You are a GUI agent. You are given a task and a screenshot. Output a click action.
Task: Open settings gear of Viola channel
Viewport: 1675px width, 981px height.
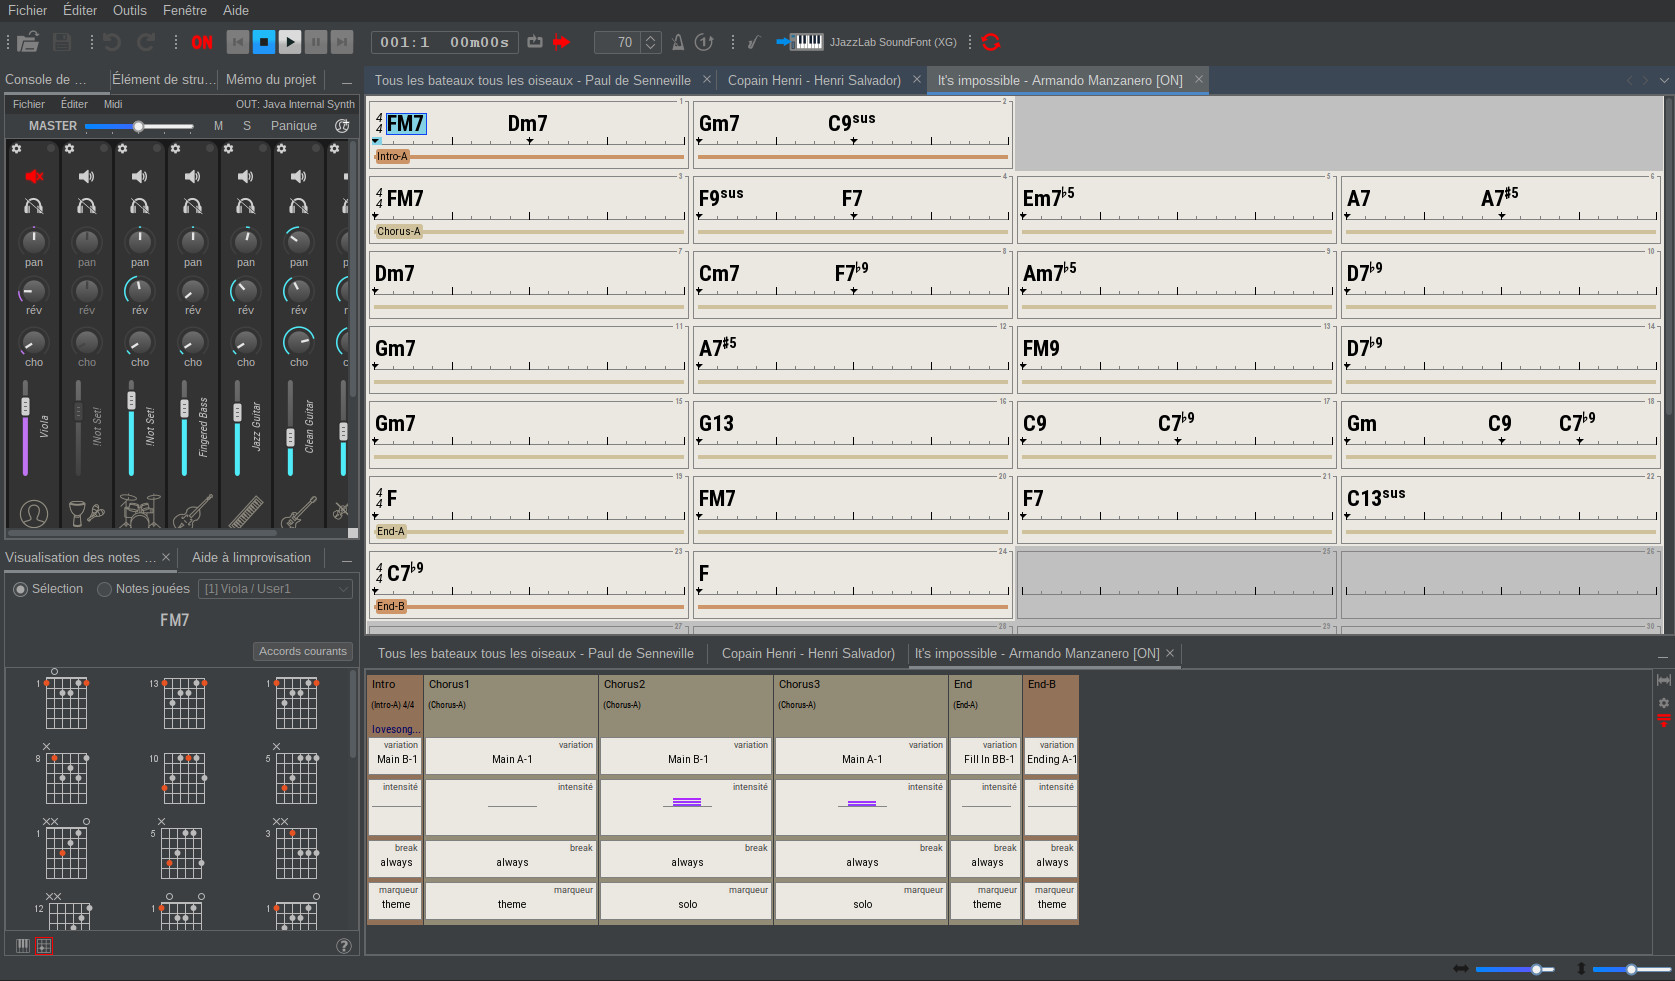(x=16, y=149)
